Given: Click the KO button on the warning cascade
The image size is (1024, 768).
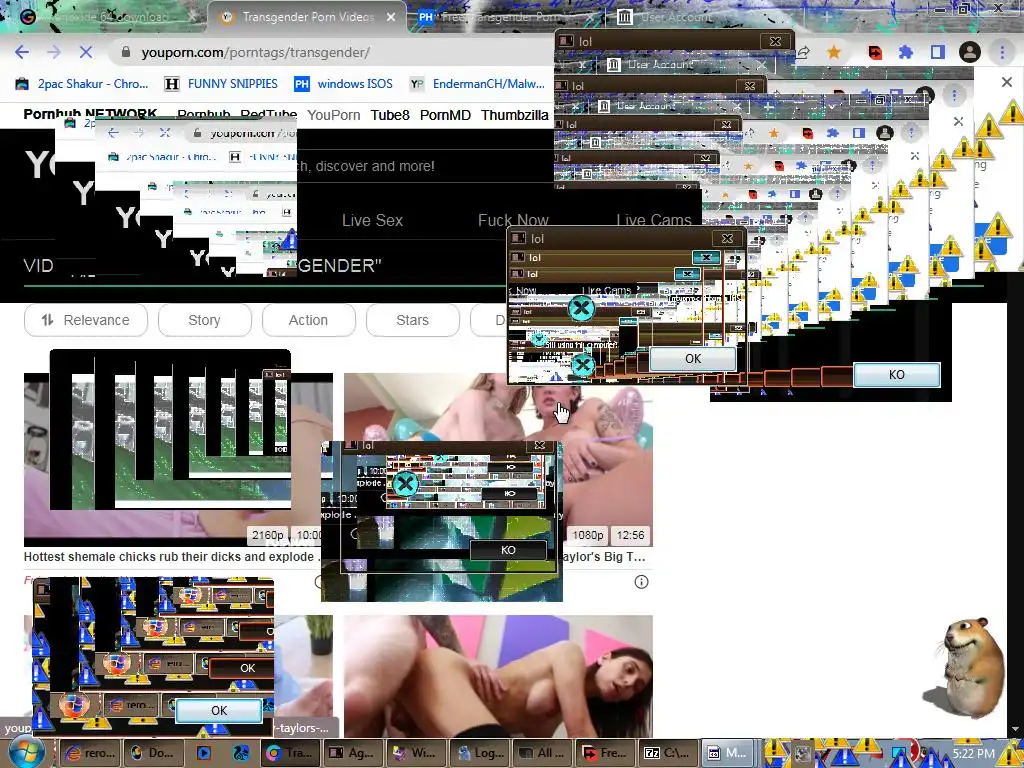Looking at the screenshot, I should pos(897,375).
